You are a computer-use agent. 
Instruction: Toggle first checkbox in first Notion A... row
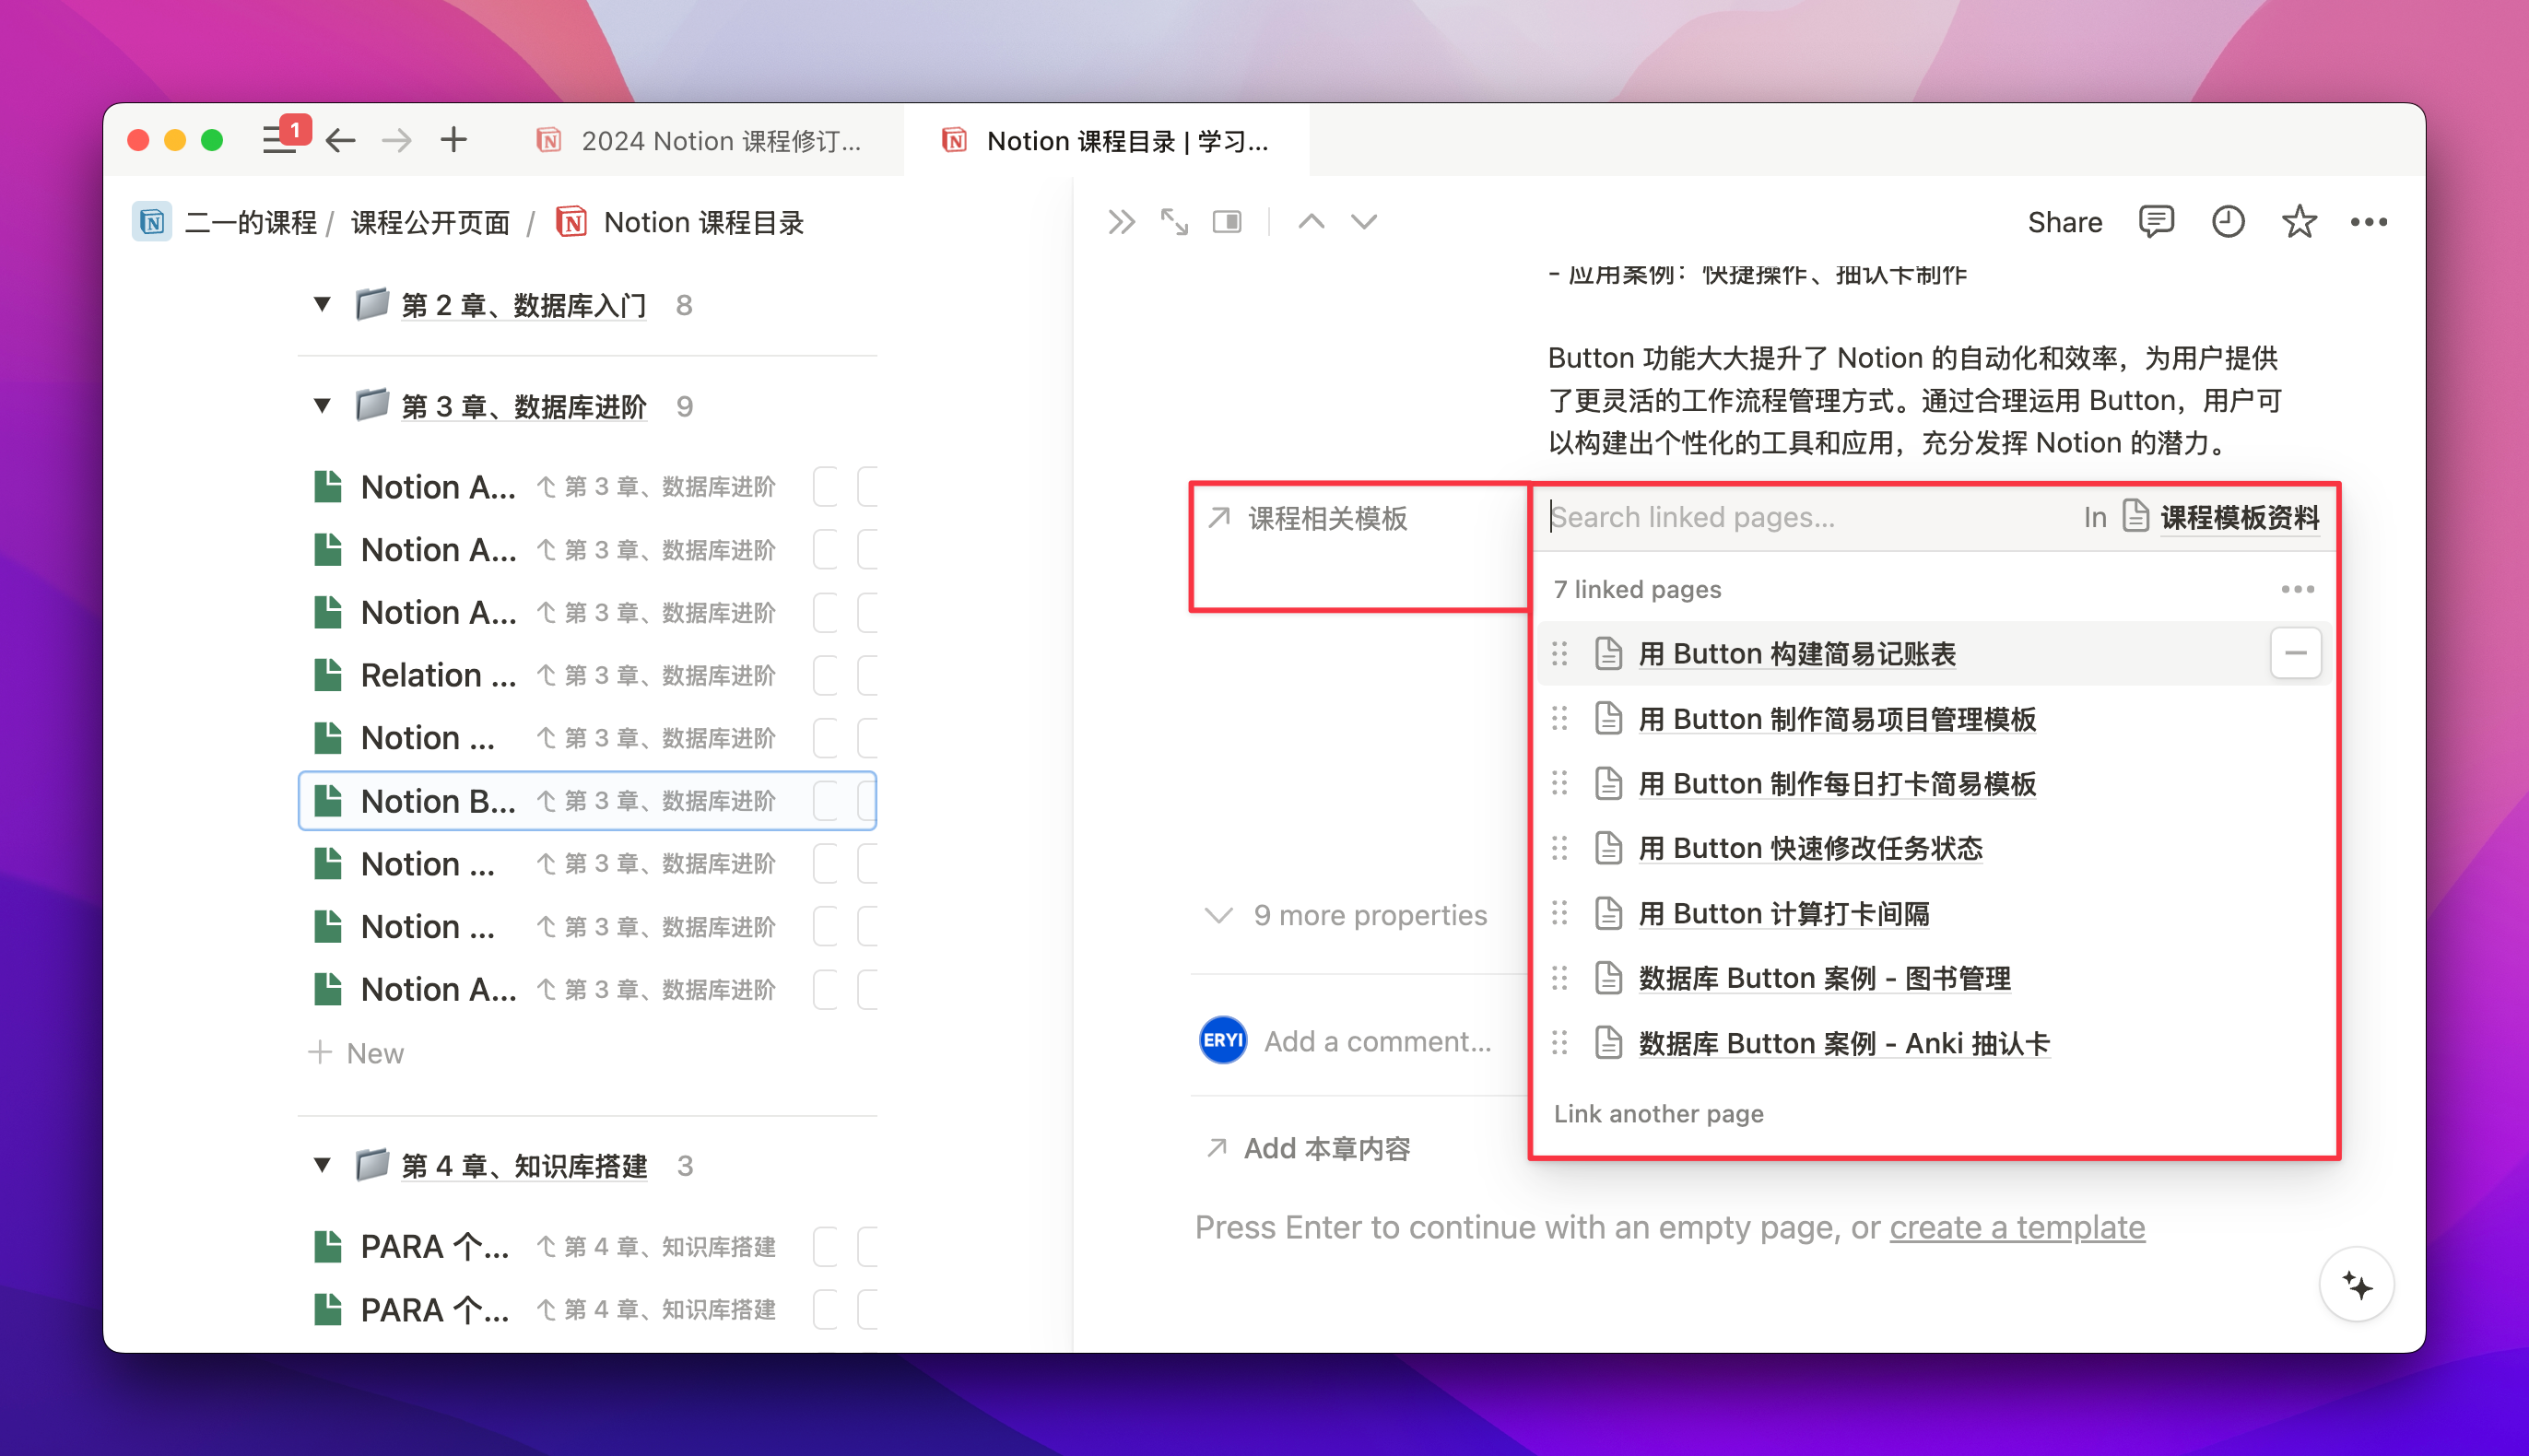click(826, 487)
